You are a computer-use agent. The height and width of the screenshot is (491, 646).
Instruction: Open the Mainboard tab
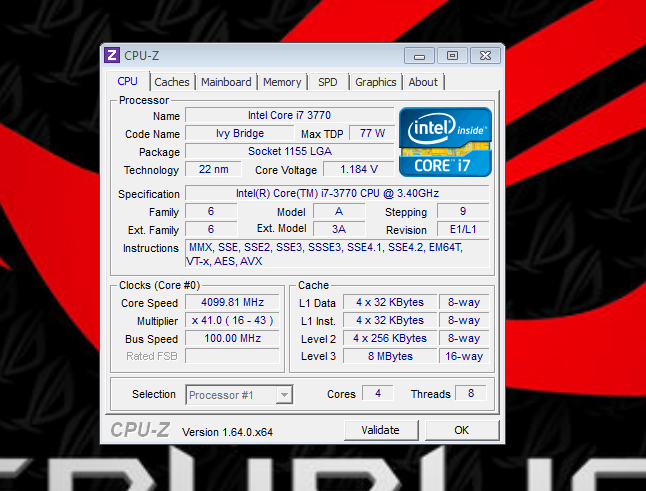pyautogui.click(x=226, y=82)
